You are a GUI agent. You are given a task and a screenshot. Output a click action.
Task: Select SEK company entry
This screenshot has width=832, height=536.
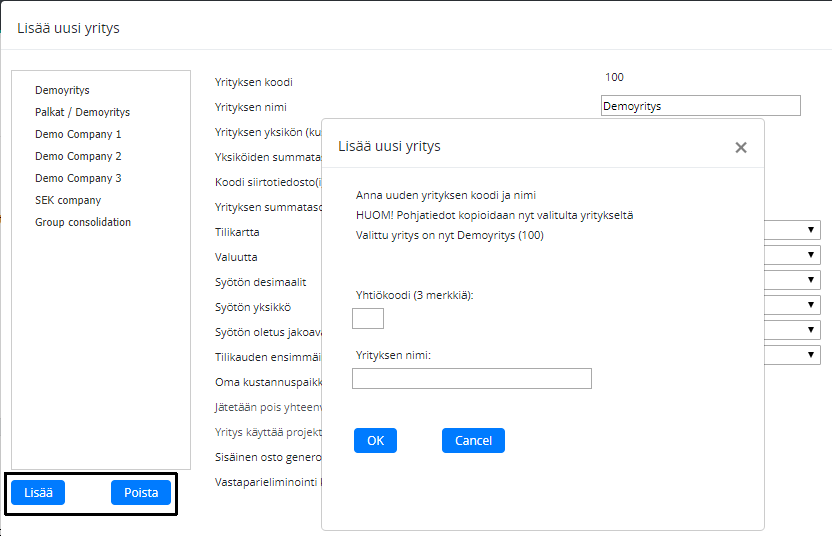[68, 200]
